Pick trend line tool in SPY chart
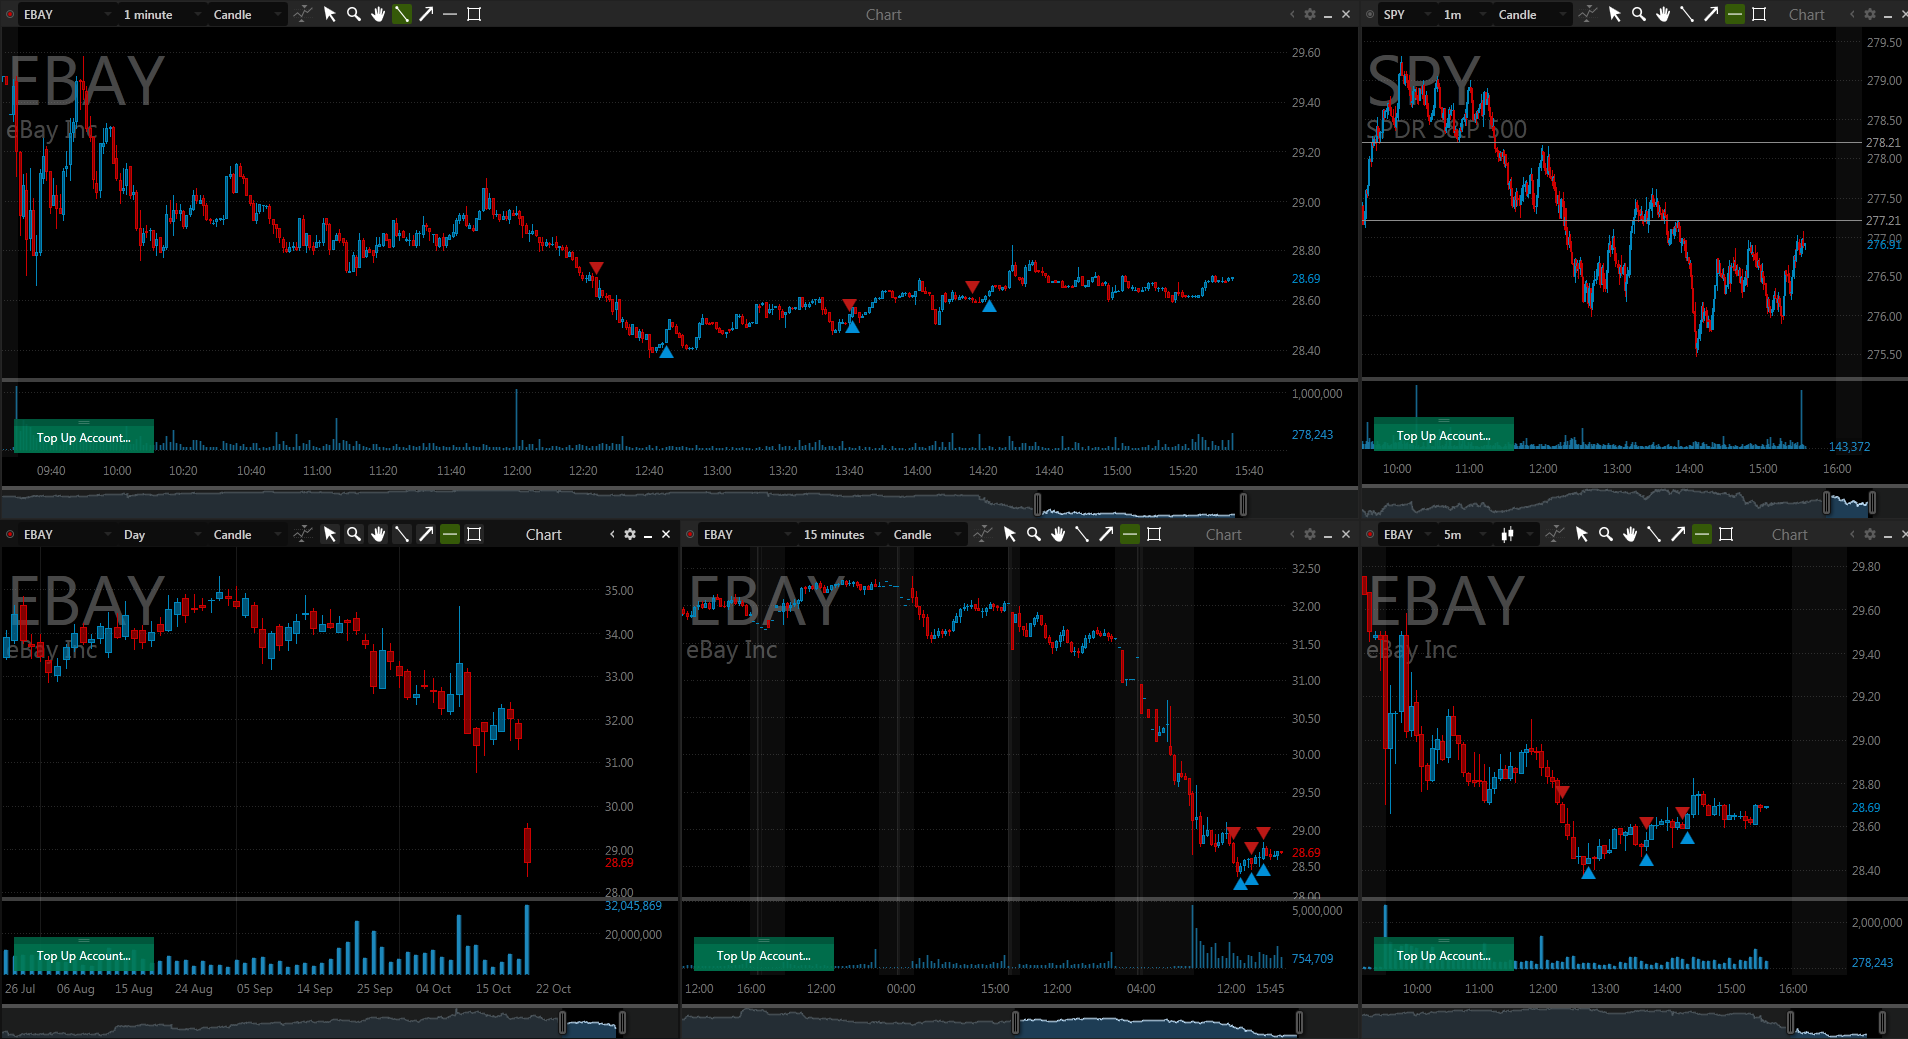1908x1039 pixels. pyautogui.click(x=1686, y=14)
